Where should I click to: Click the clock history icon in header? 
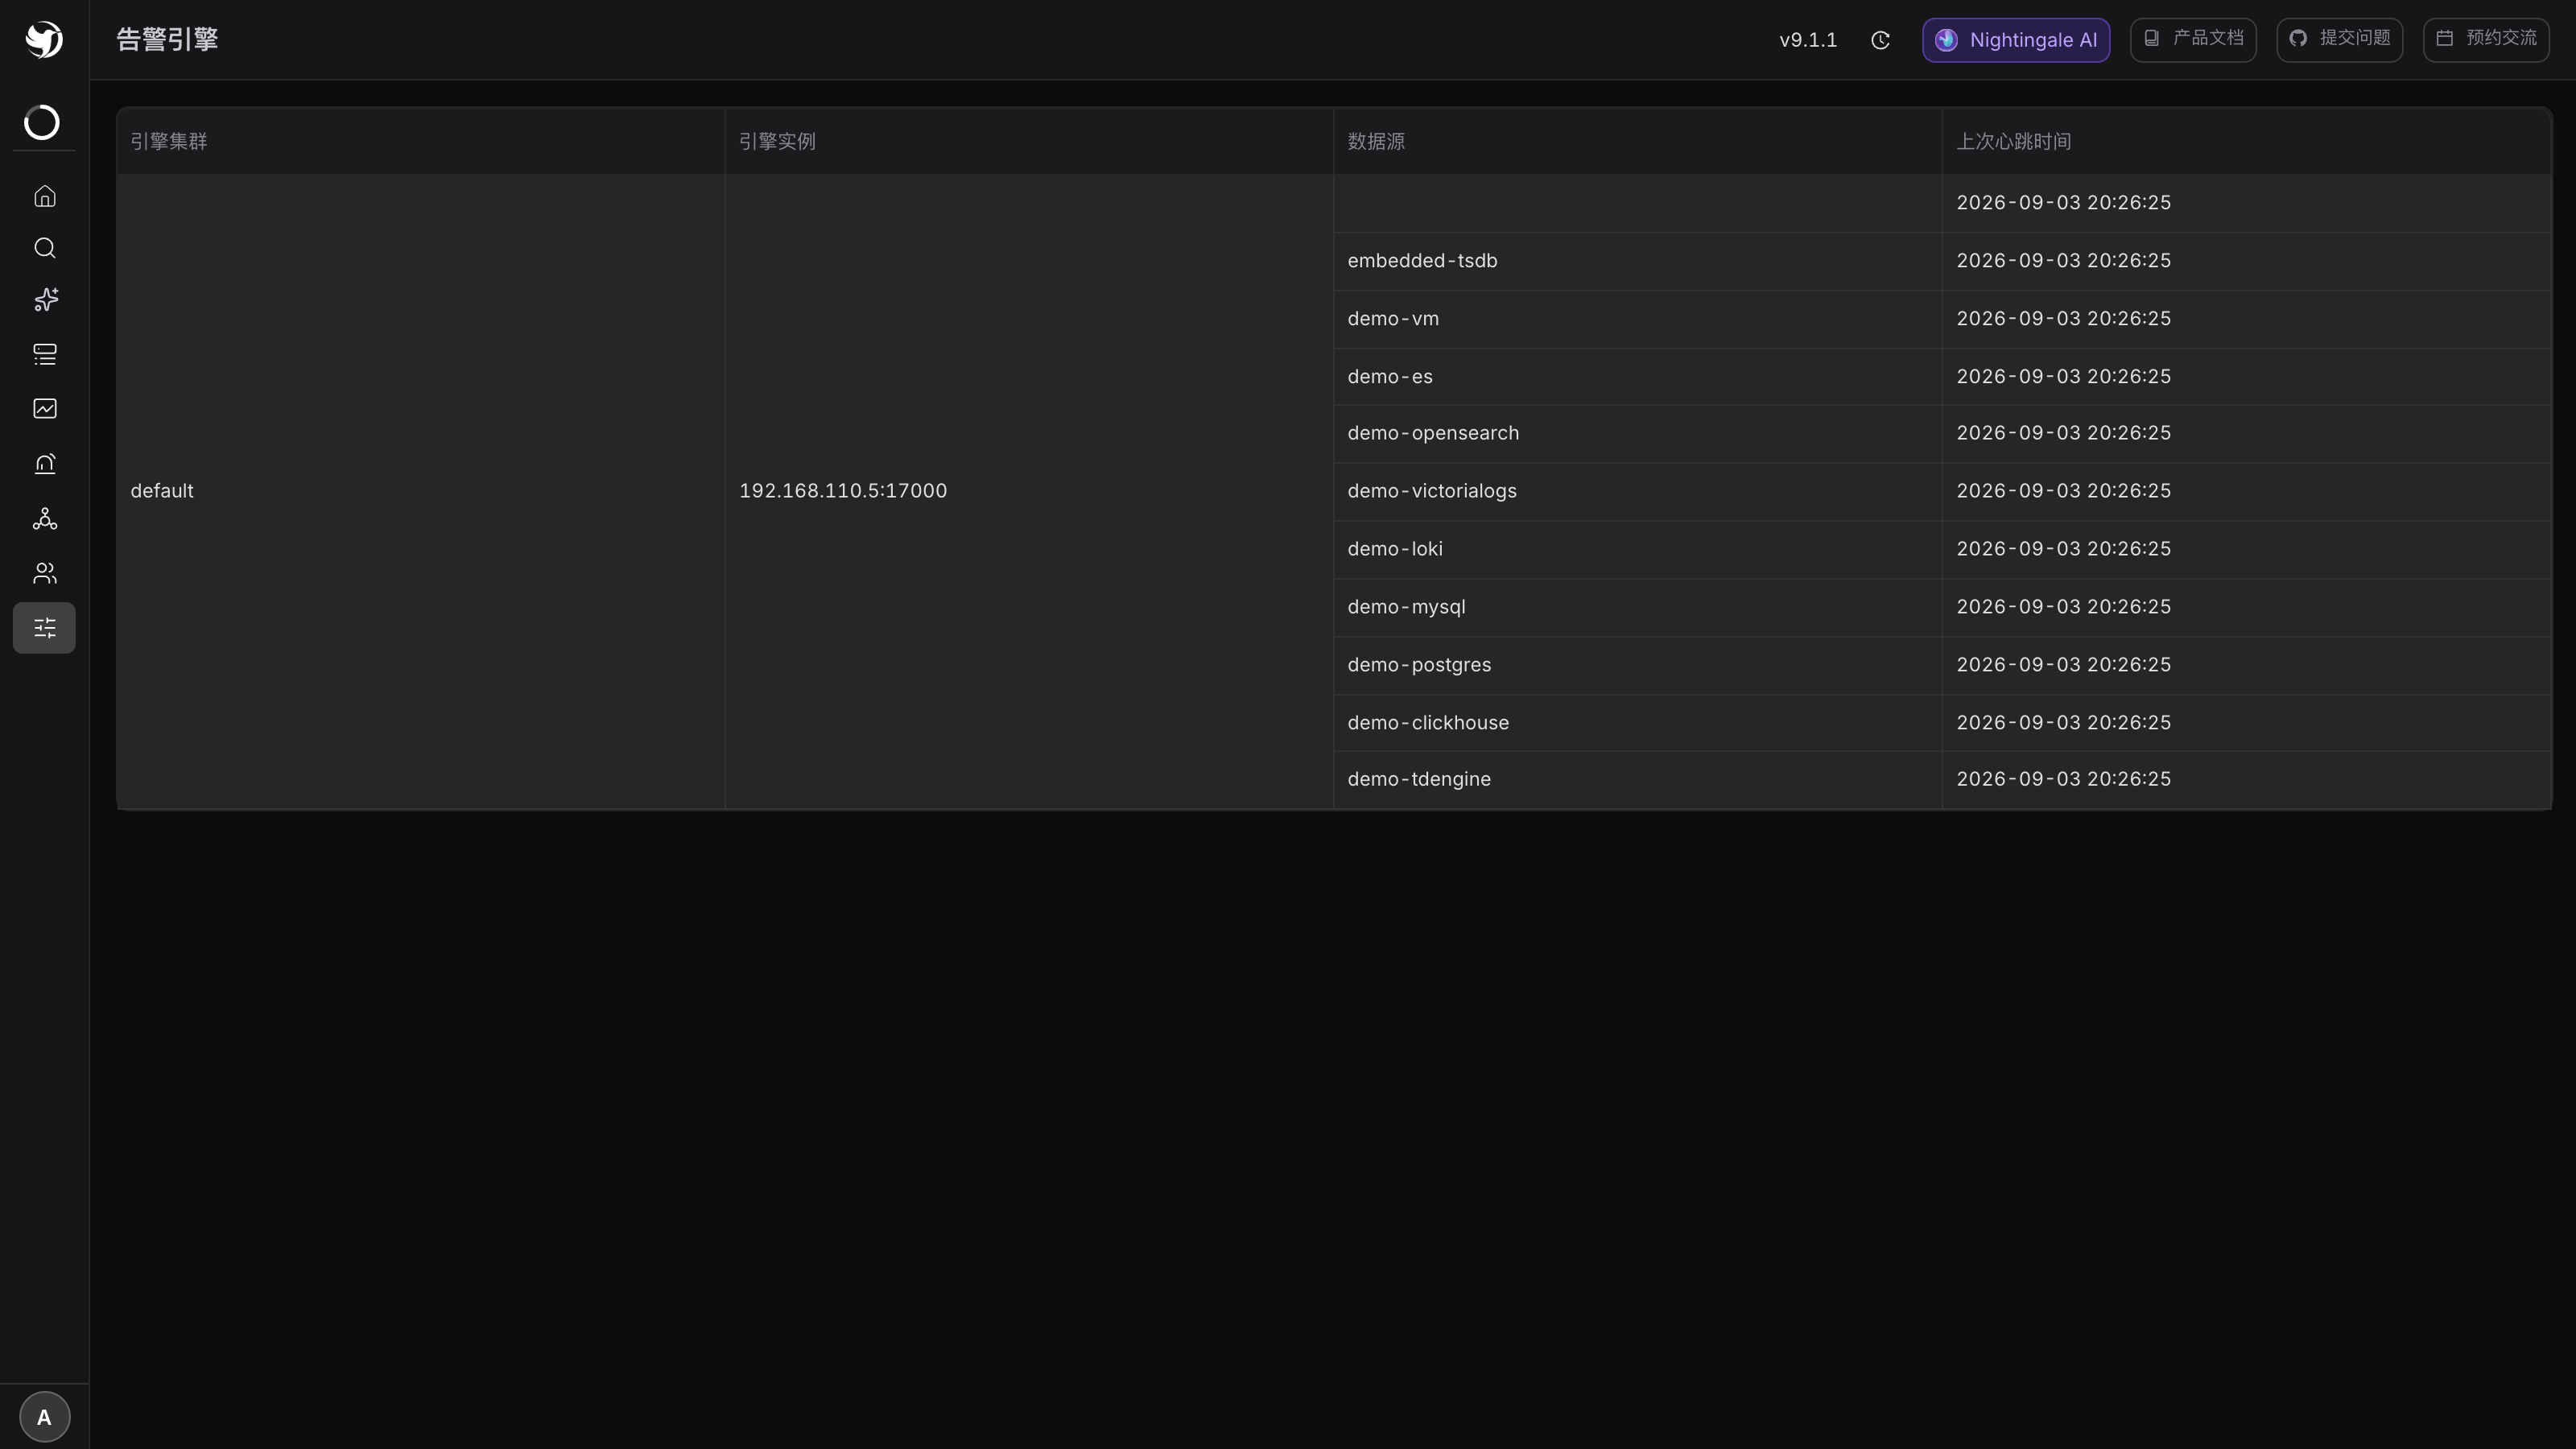(x=1880, y=40)
